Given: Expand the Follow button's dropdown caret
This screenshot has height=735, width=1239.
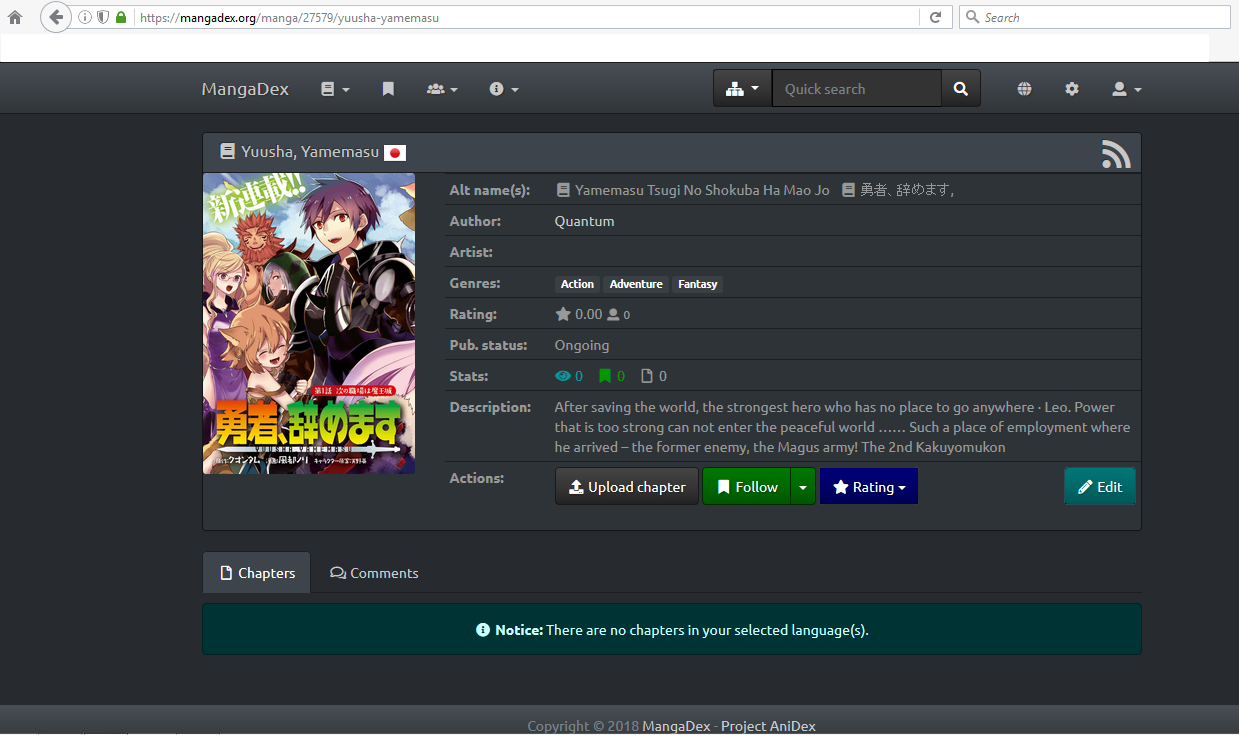Looking at the screenshot, I should (803, 486).
